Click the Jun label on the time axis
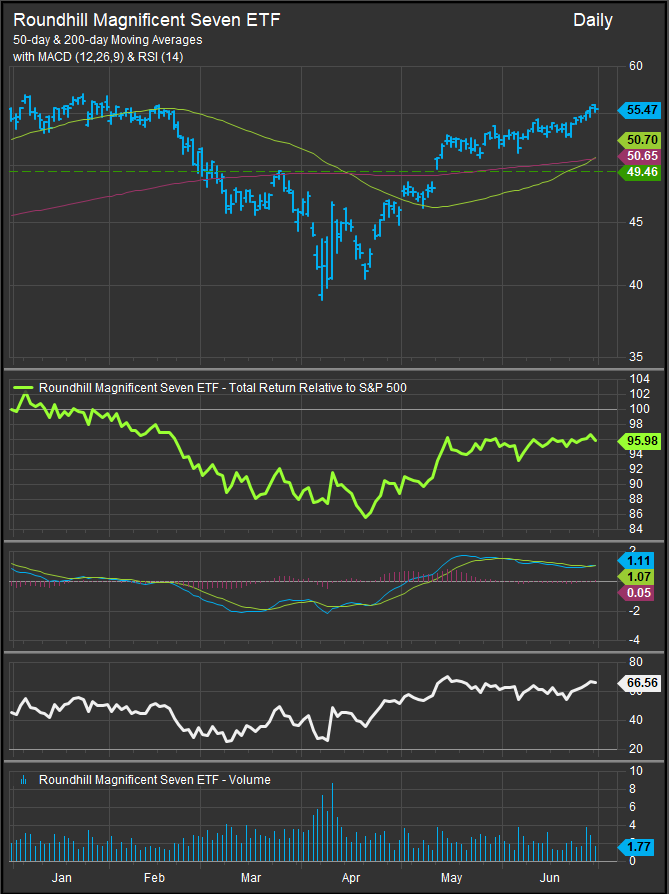Viewport: 669px width, 894px height. pyautogui.click(x=549, y=878)
